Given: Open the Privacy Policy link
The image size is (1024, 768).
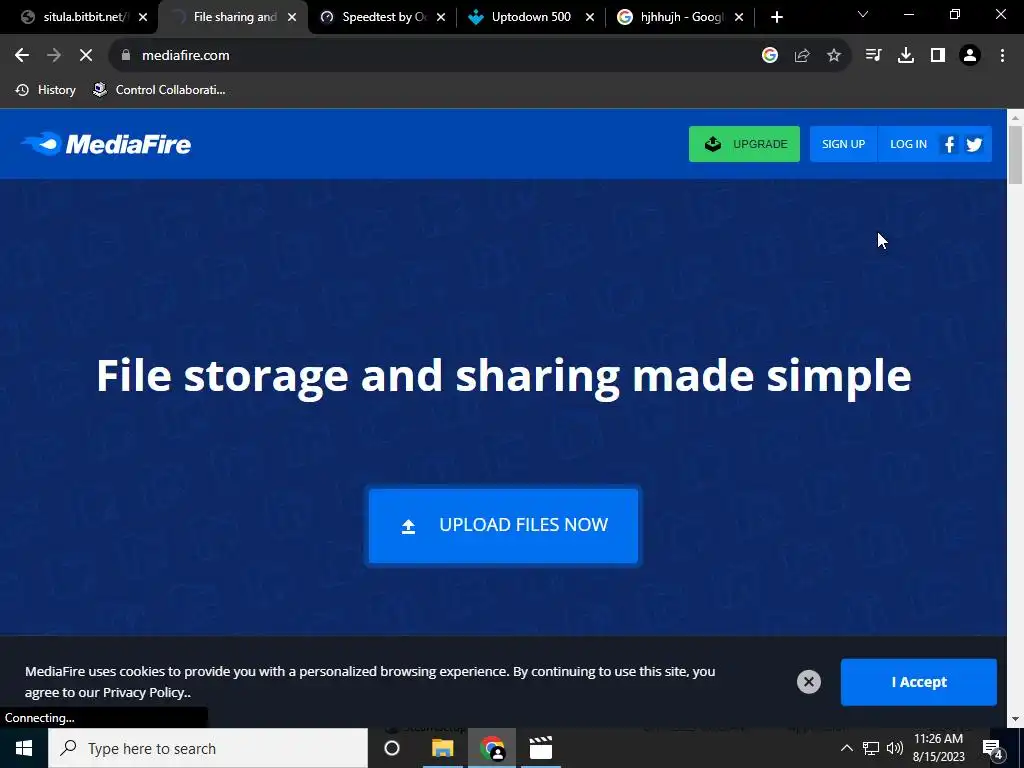Looking at the screenshot, I should pyautogui.click(x=146, y=692).
